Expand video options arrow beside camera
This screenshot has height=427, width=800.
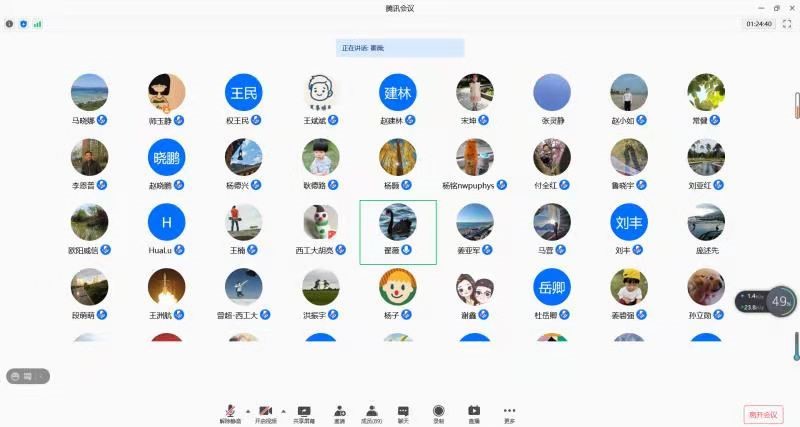[282, 410]
